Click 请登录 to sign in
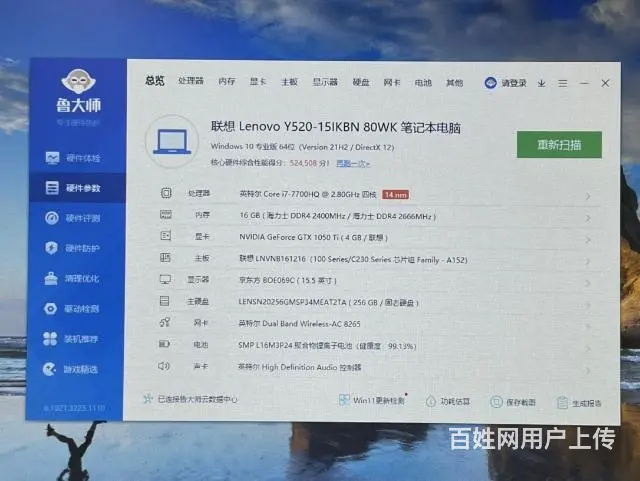The image size is (640, 481). pos(506,83)
